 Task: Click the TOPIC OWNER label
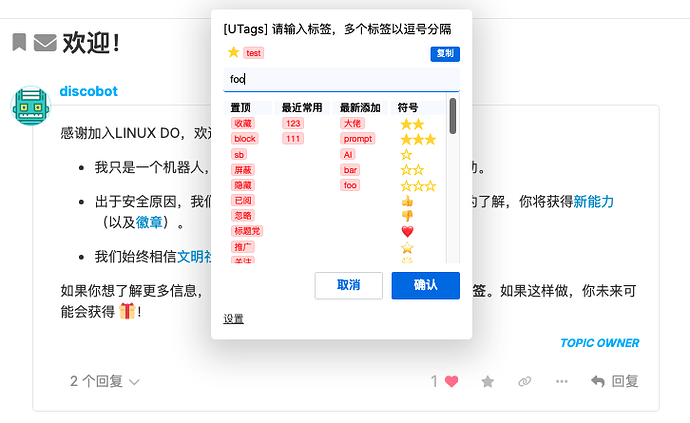[599, 343]
